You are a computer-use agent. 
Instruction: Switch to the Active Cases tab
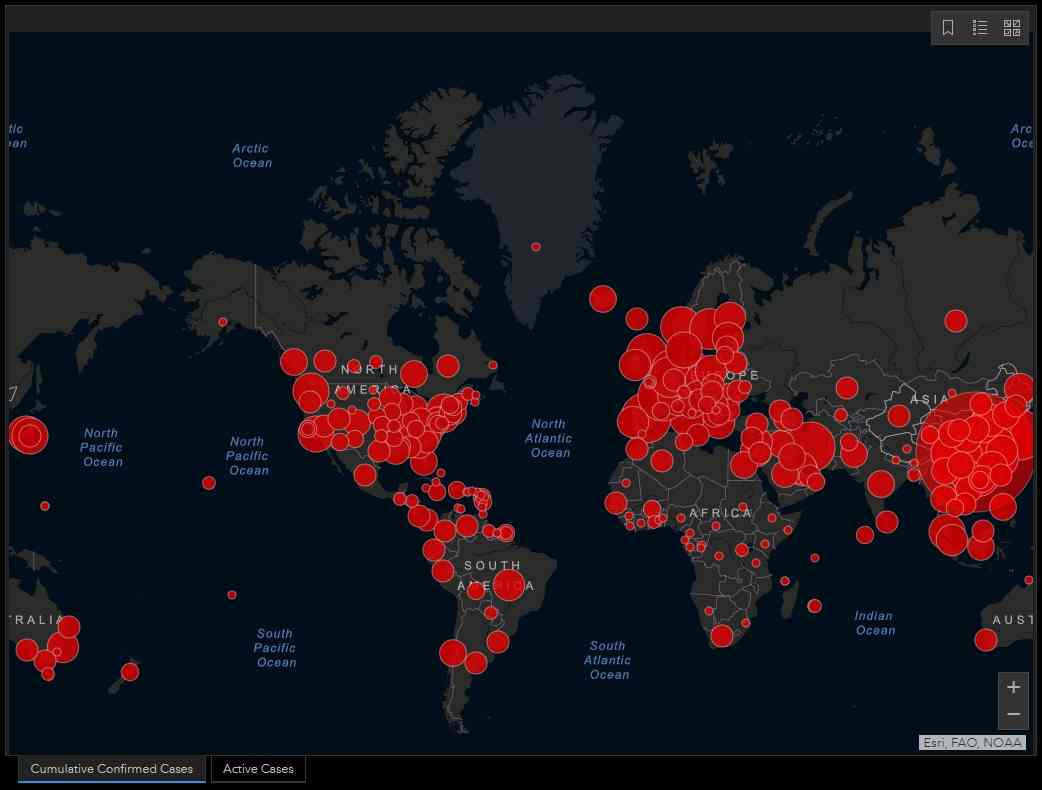pos(258,769)
